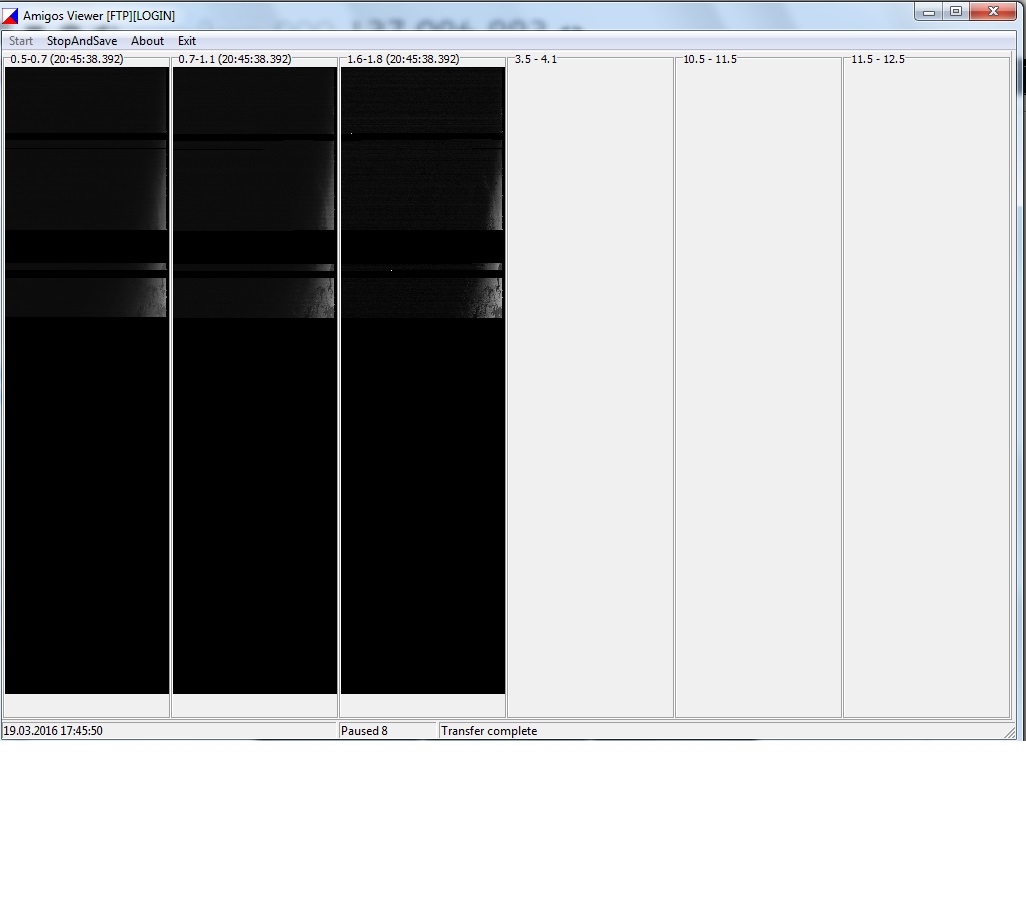The height and width of the screenshot is (922, 1026).
Task: Click the 0.5-0.7 (20:45:38.392) label
Action: (67, 59)
